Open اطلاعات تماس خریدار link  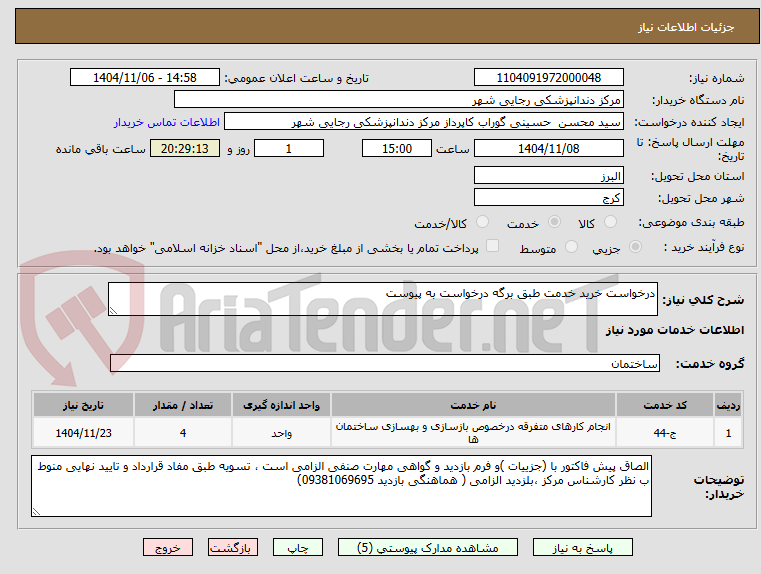tap(167, 122)
